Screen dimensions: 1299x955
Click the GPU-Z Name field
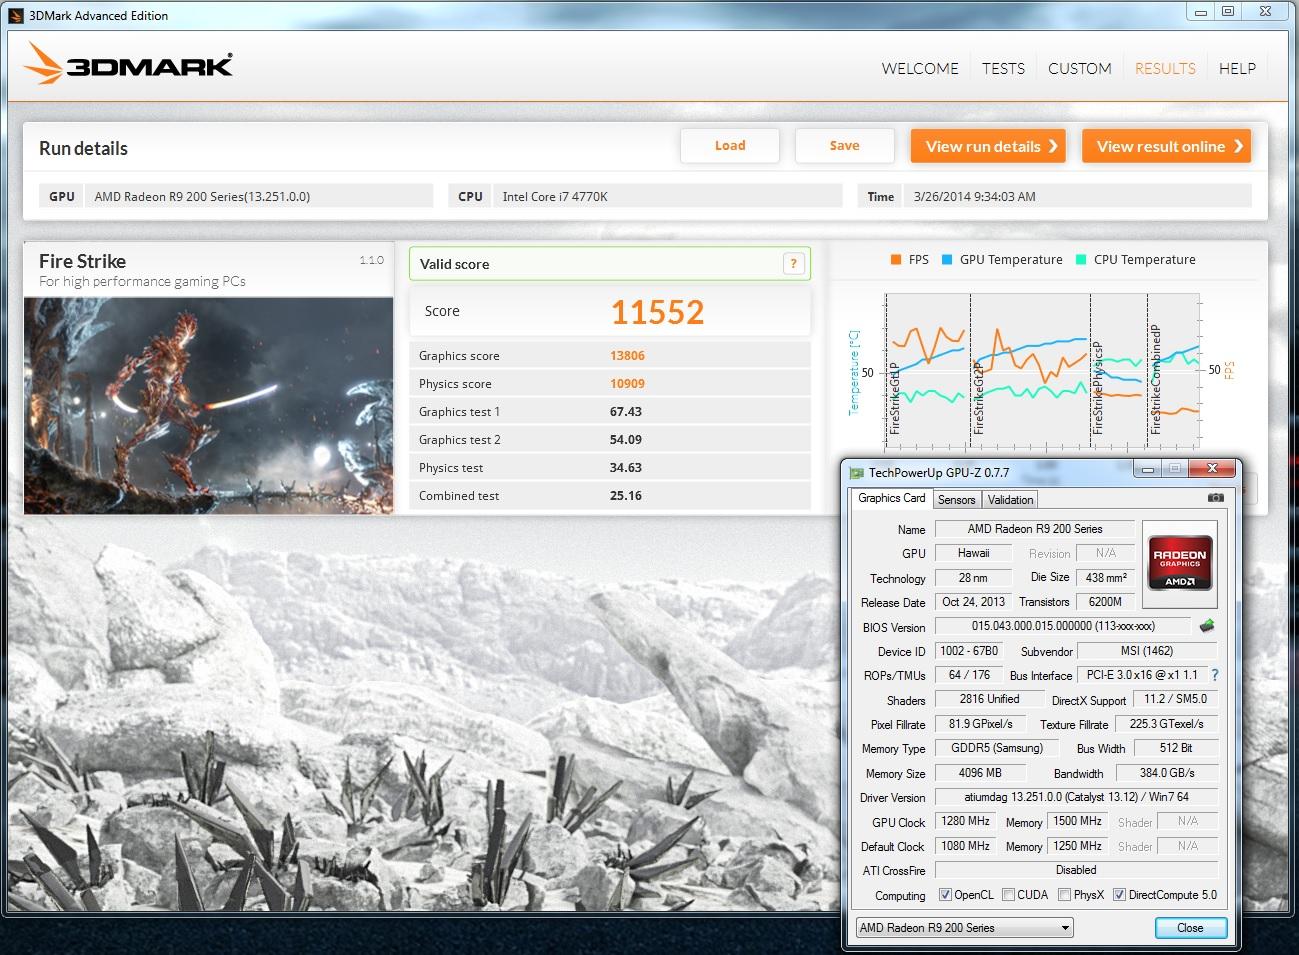[x=1035, y=529]
